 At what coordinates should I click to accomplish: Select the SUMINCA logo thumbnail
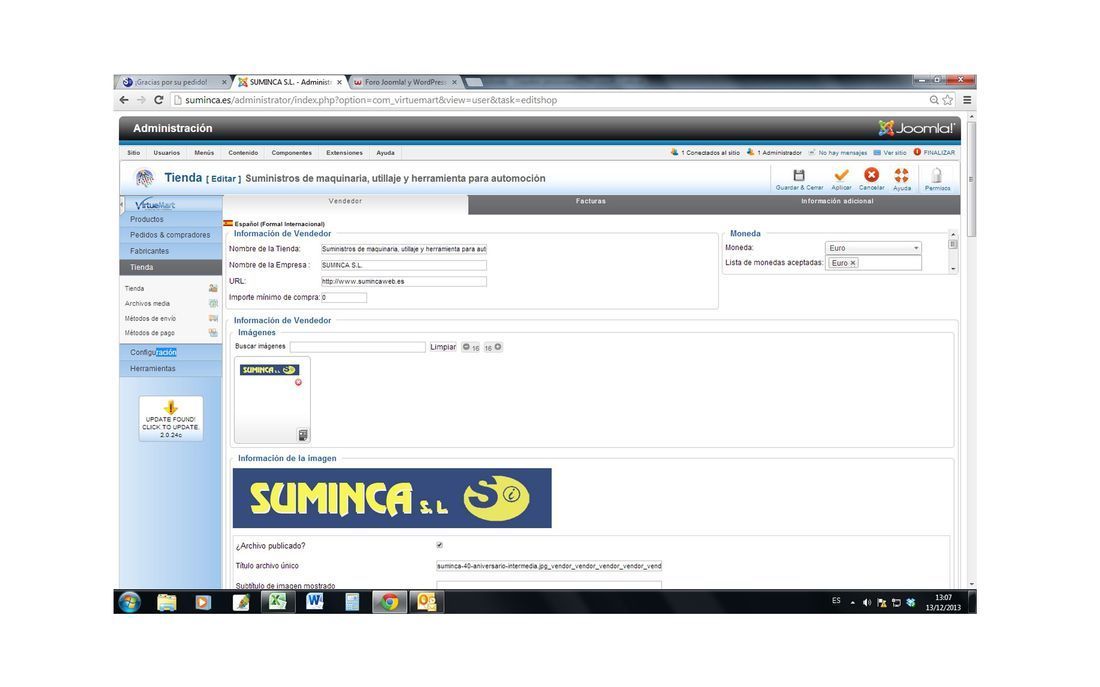[x=269, y=370]
